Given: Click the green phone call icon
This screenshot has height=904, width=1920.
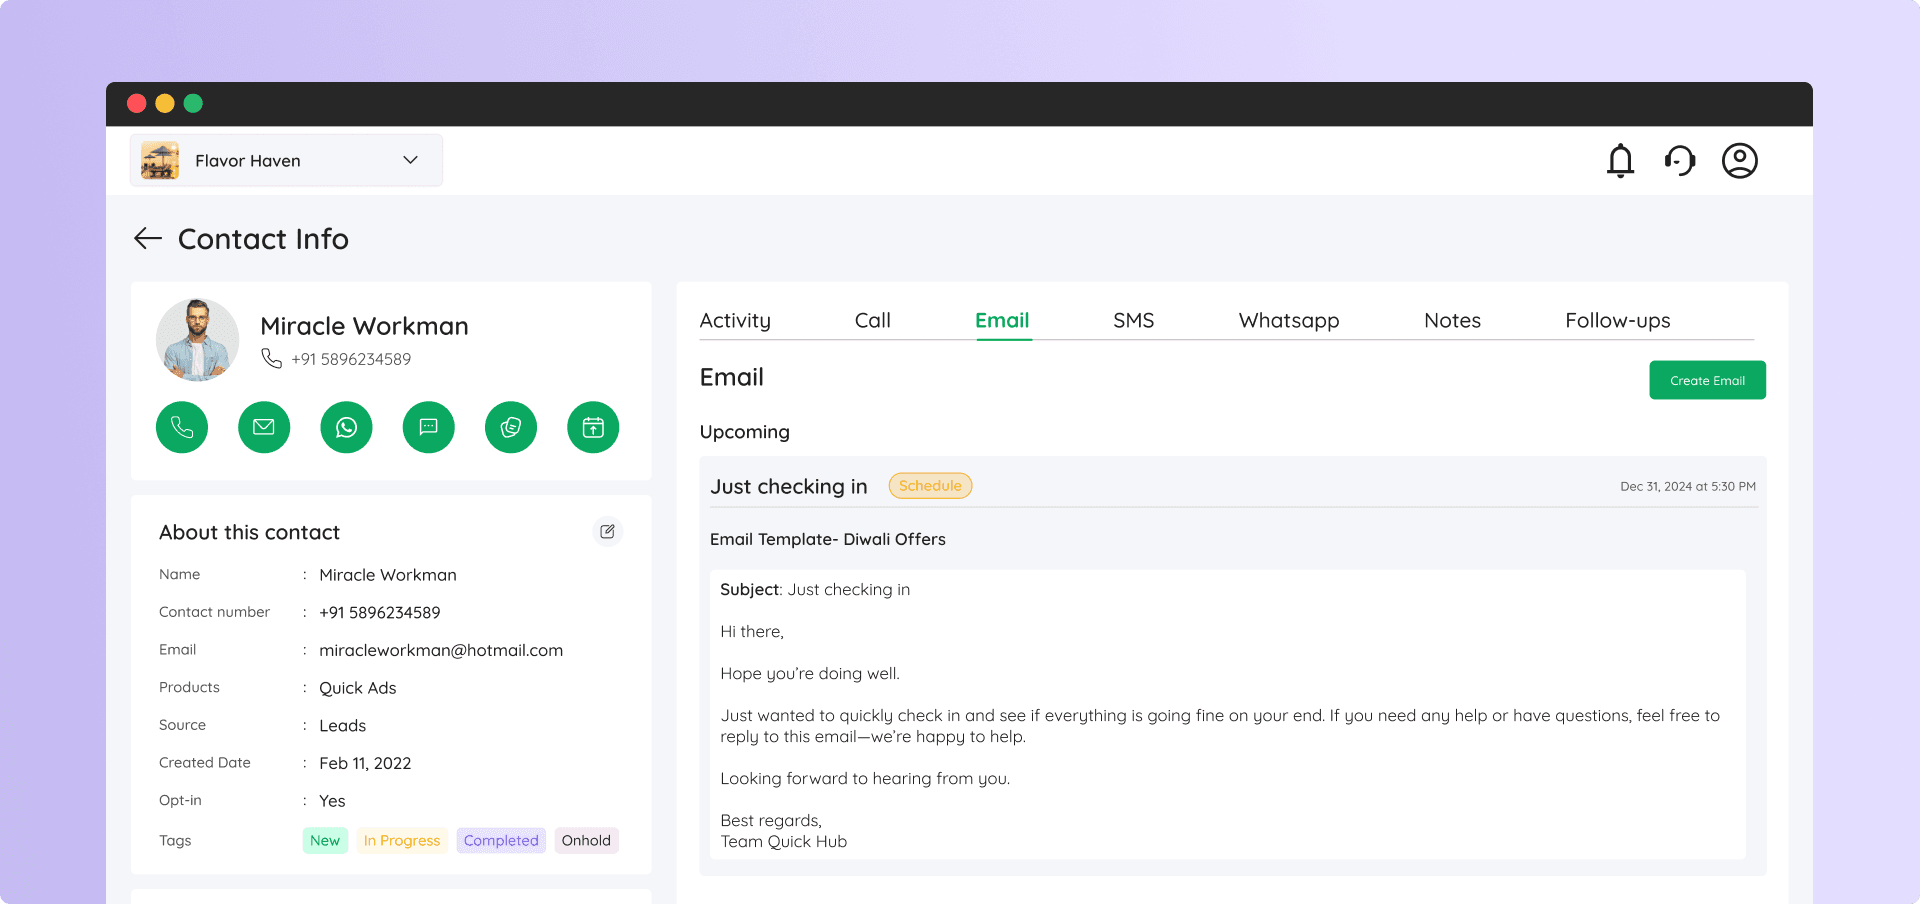Looking at the screenshot, I should [182, 427].
